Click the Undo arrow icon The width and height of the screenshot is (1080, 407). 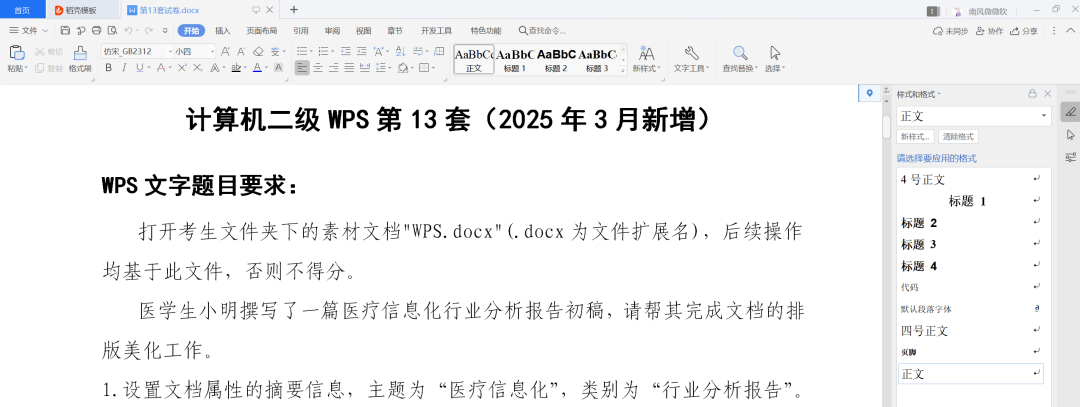(127, 30)
